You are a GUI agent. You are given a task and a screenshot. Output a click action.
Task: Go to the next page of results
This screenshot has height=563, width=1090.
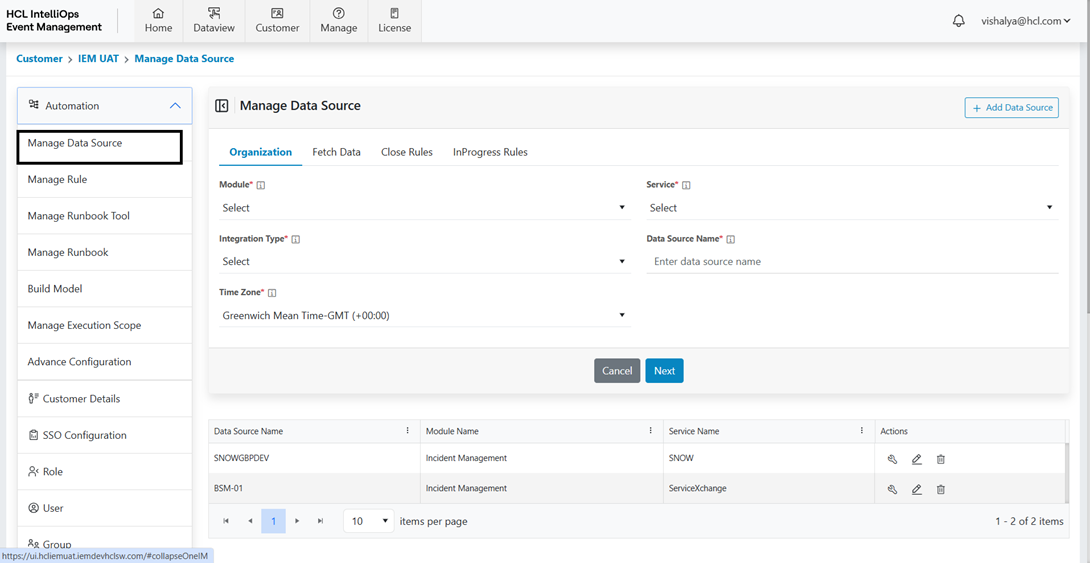click(297, 521)
